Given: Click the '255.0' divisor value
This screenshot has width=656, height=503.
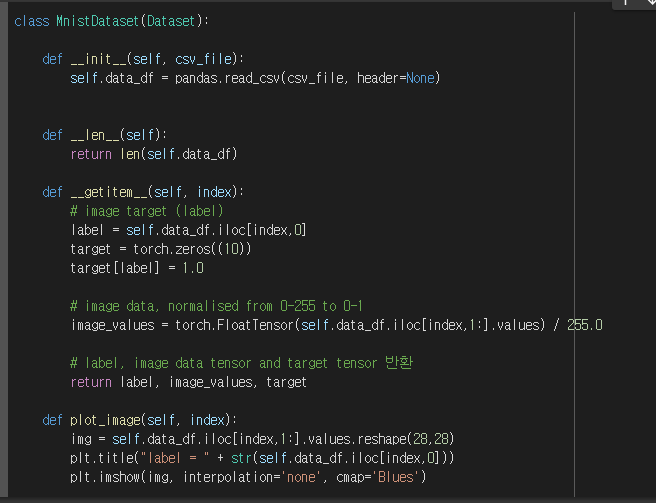Looking at the screenshot, I should (x=585, y=325).
